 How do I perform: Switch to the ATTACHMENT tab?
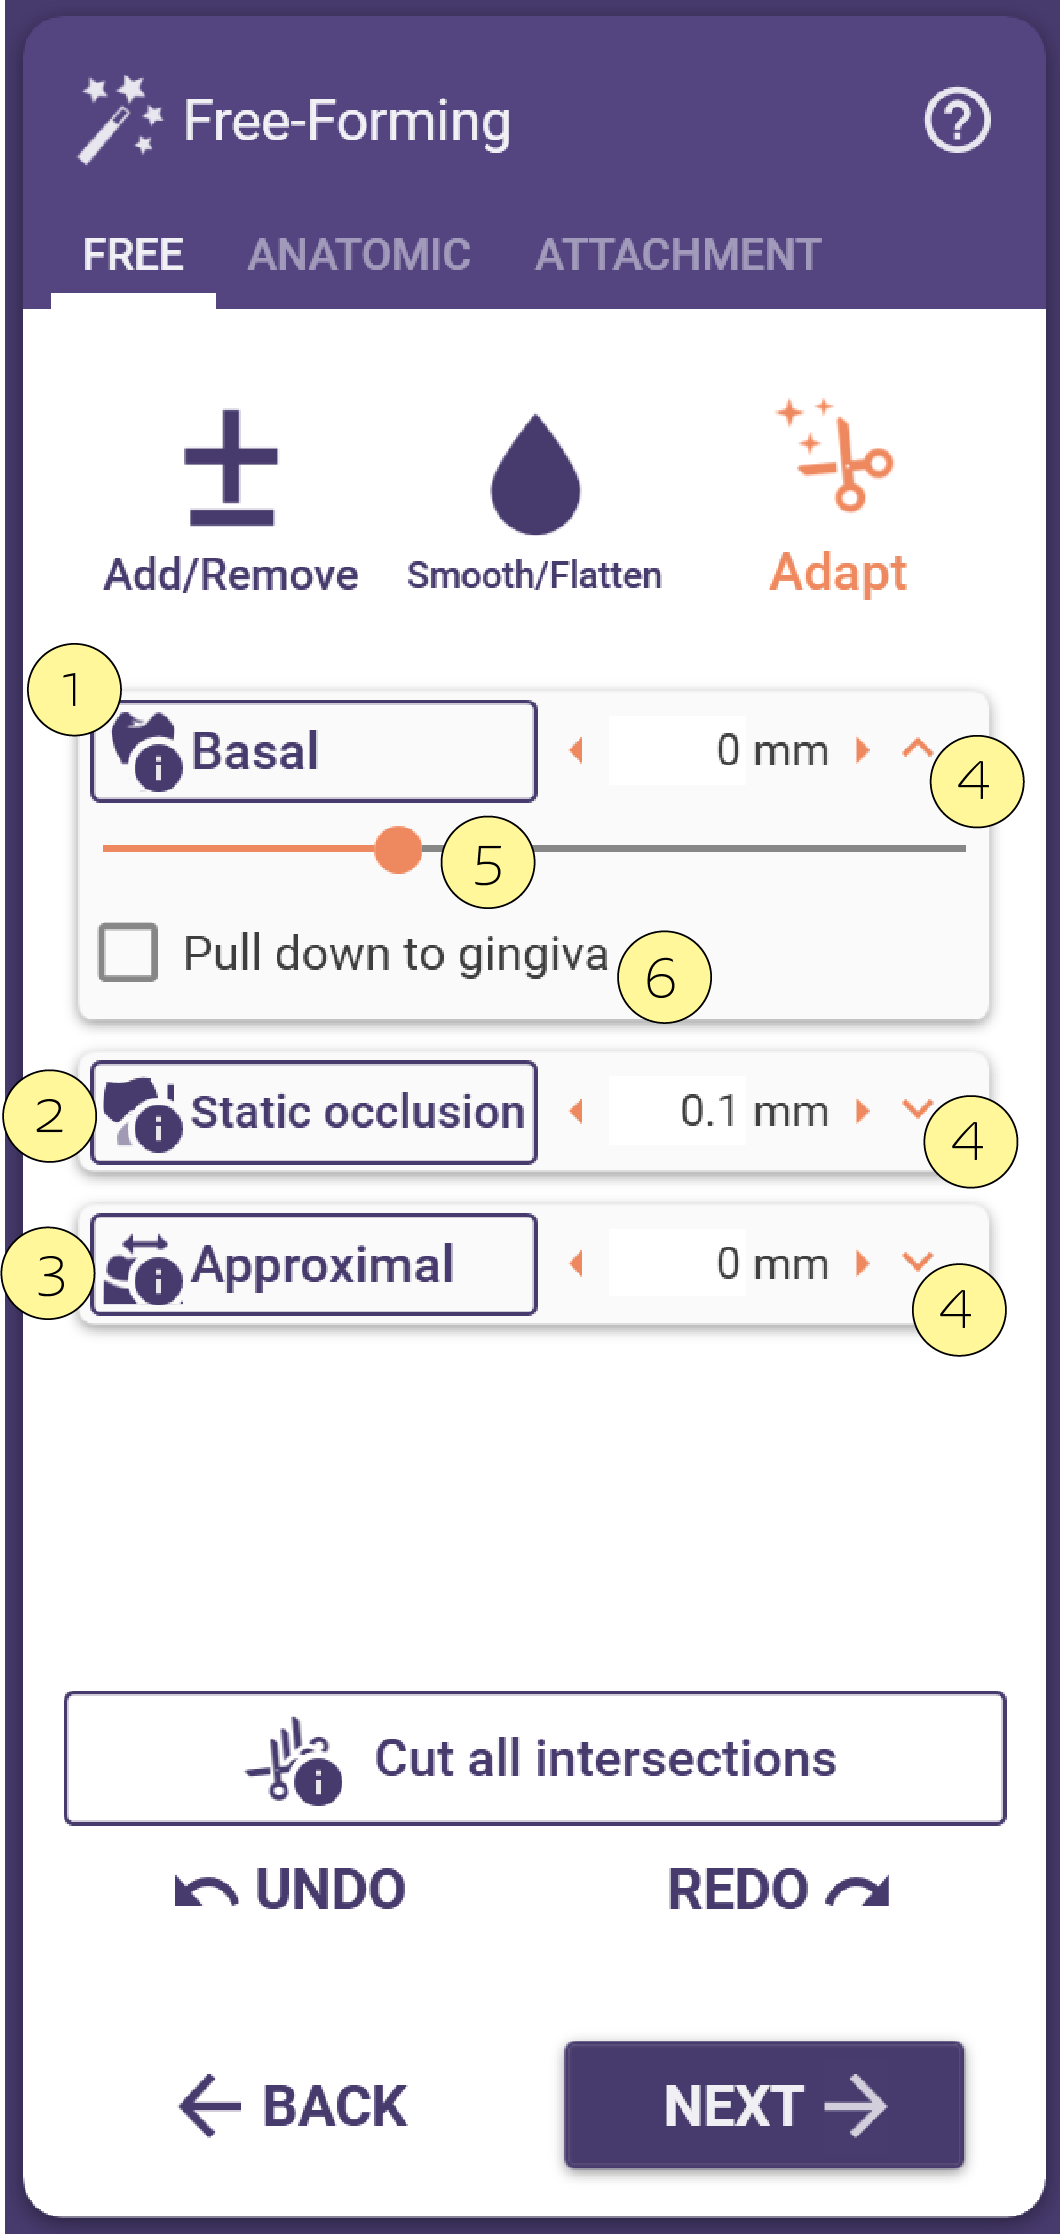pyautogui.click(x=678, y=255)
